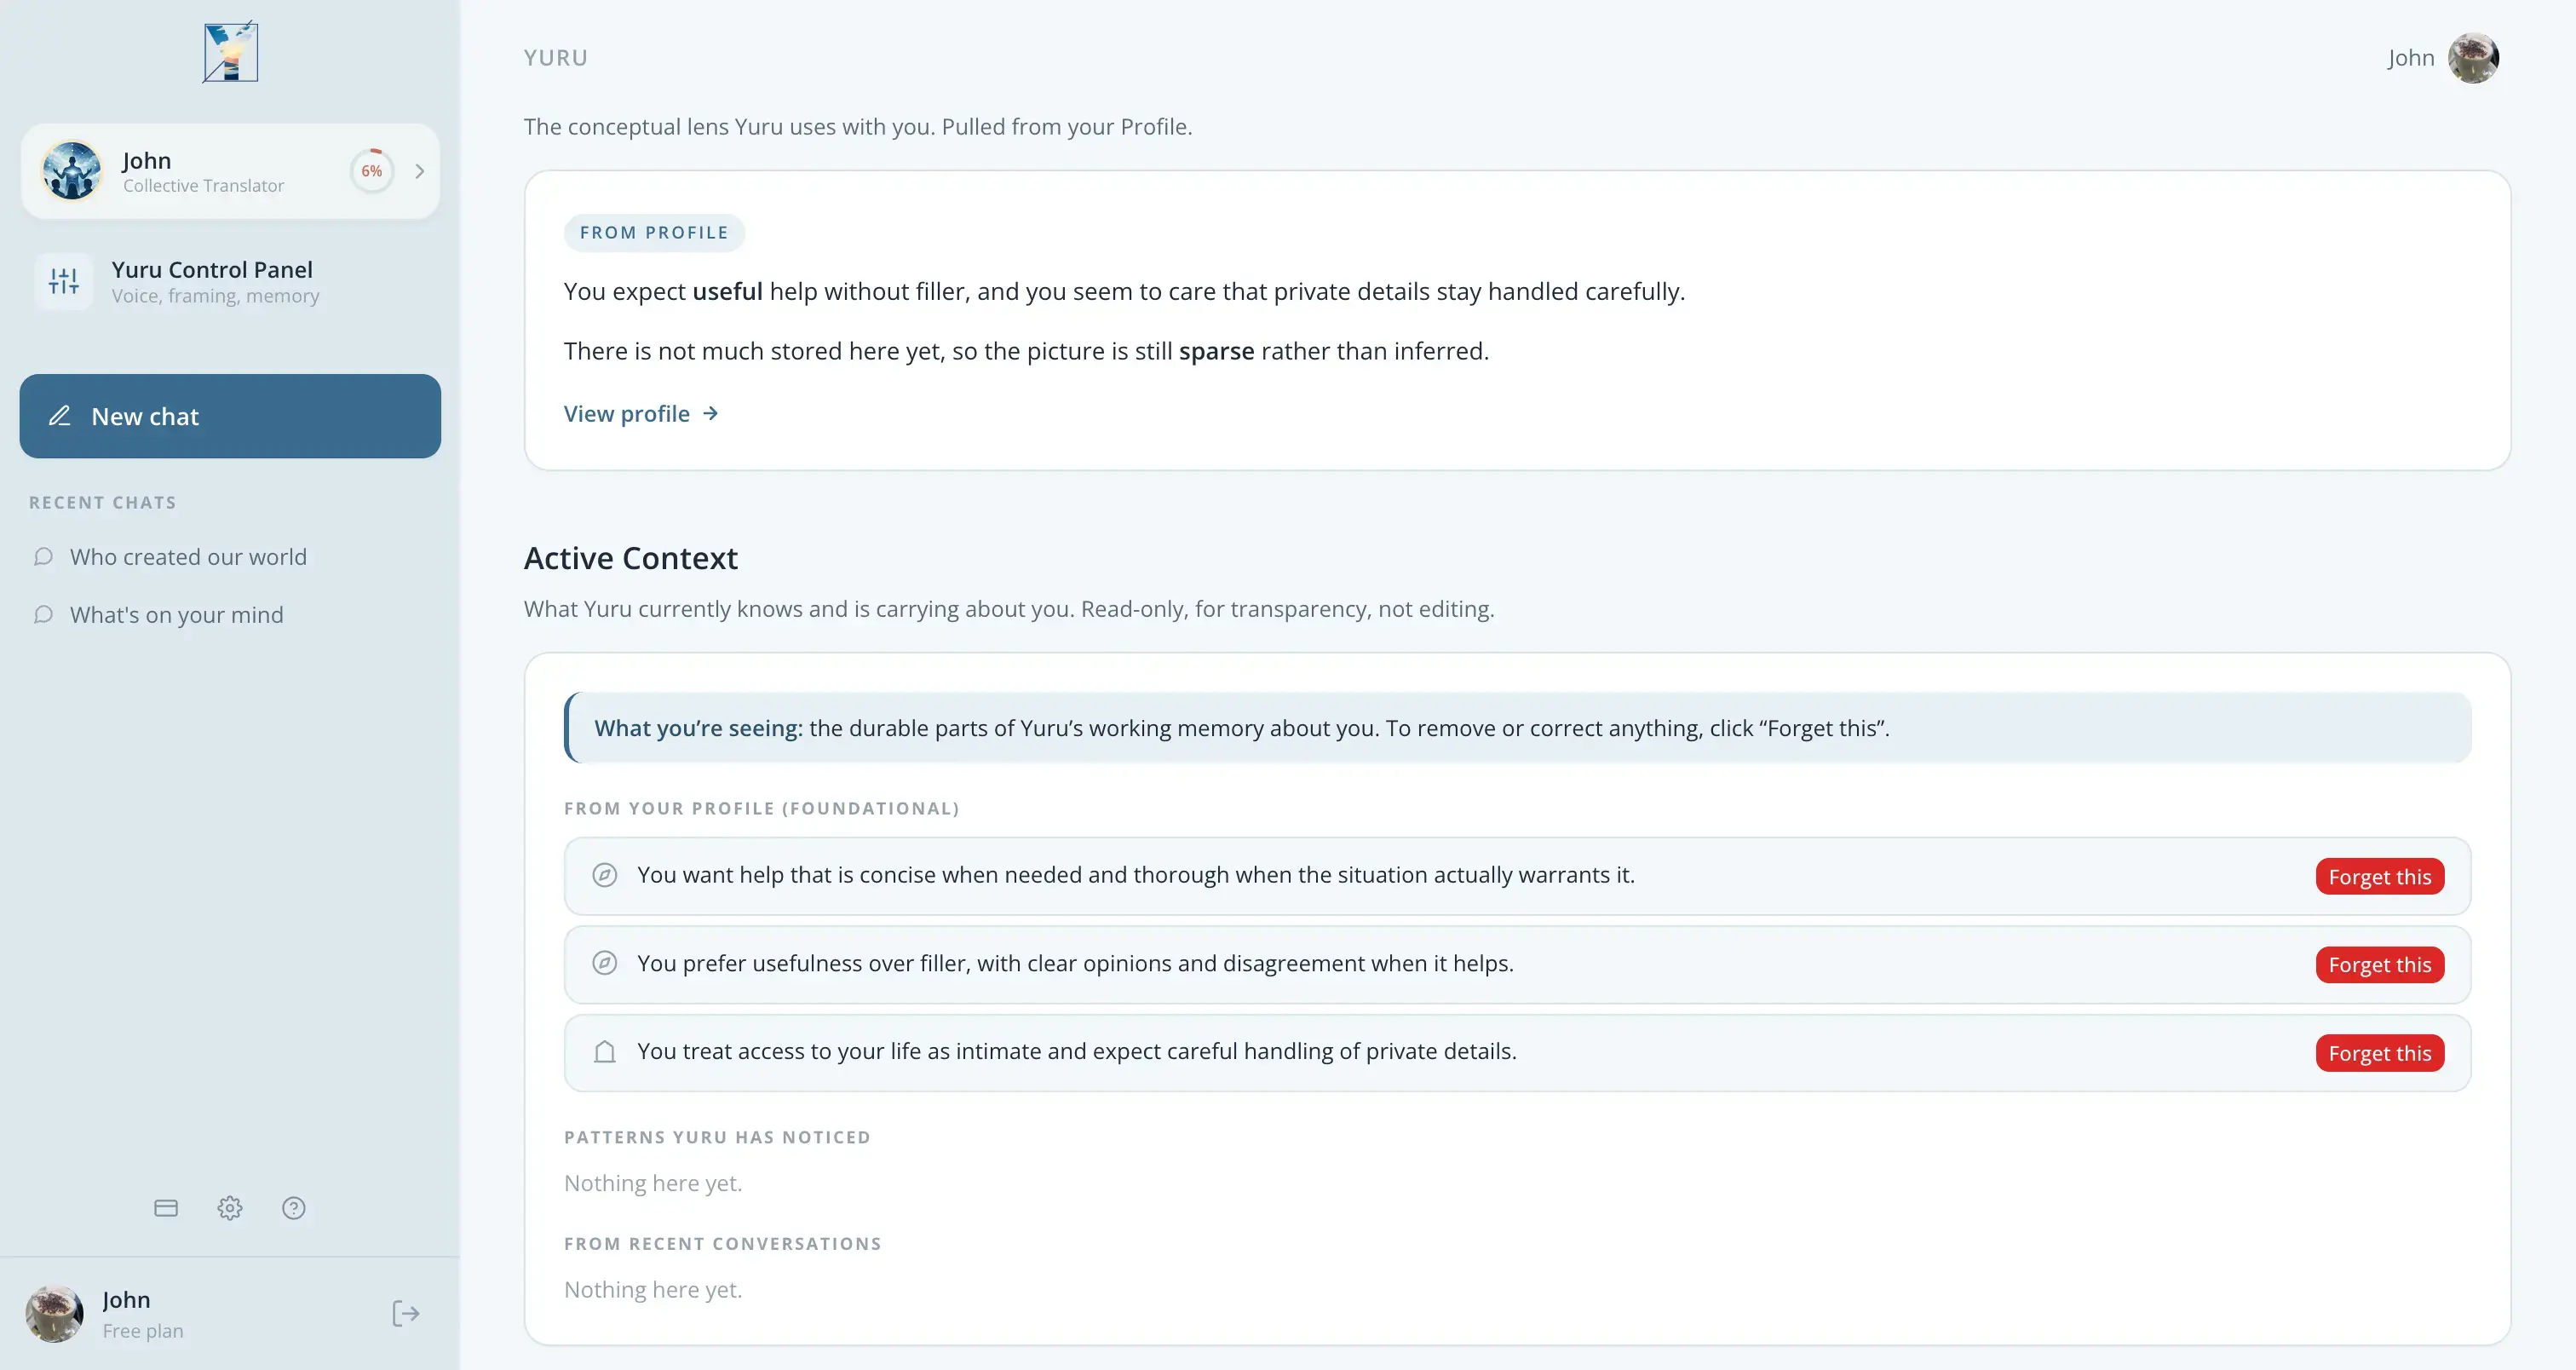This screenshot has height=1370, width=2576.
Task: Click the Active Context heading
Action: (631, 558)
